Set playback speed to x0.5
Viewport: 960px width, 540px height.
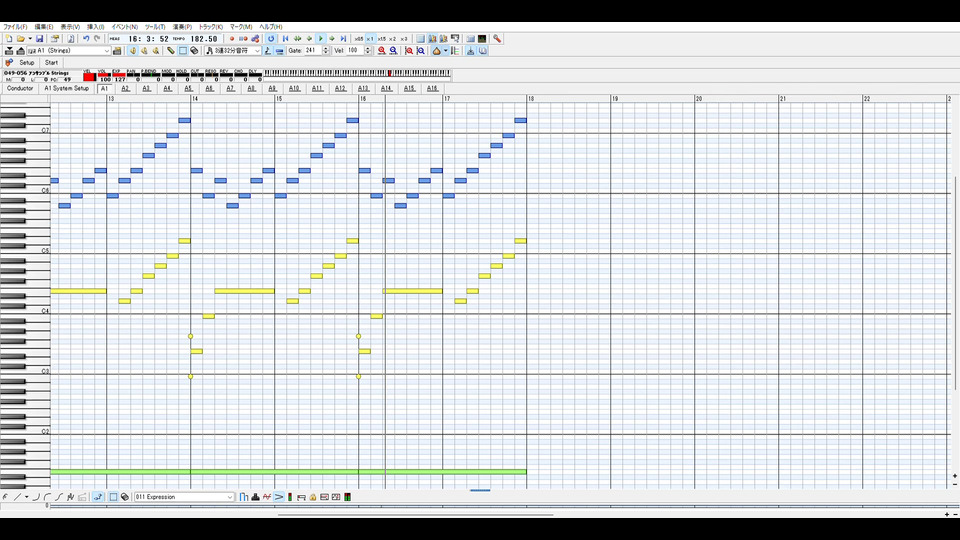(359, 39)
